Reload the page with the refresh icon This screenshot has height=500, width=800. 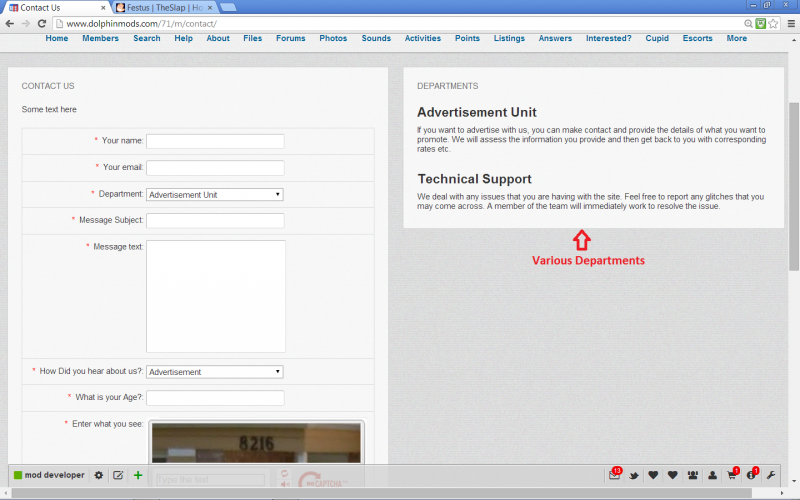(x=42, y=23)
